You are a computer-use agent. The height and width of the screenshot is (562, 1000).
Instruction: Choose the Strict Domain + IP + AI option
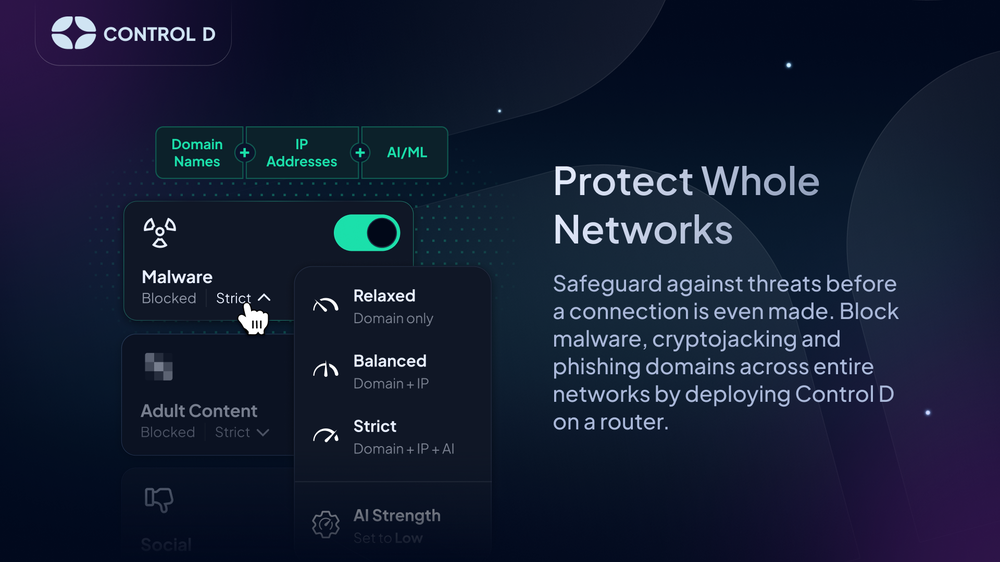point(403,436)
